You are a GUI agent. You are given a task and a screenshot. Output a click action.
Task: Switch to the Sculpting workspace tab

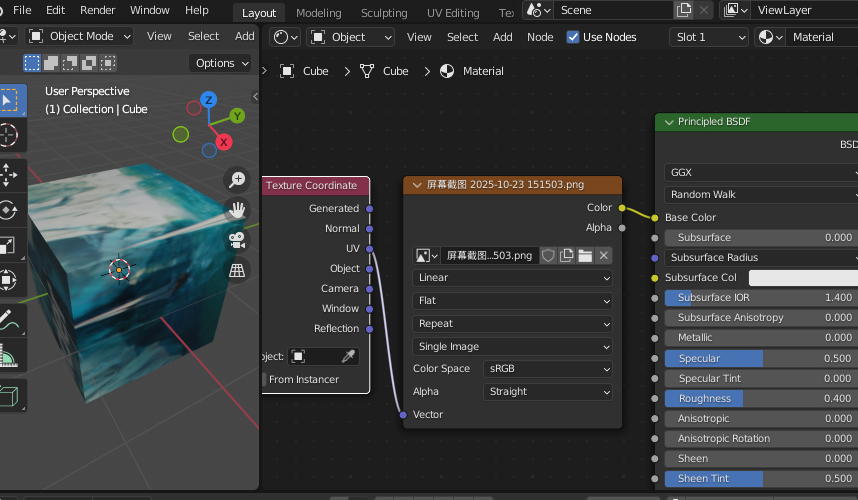point(384,13)
